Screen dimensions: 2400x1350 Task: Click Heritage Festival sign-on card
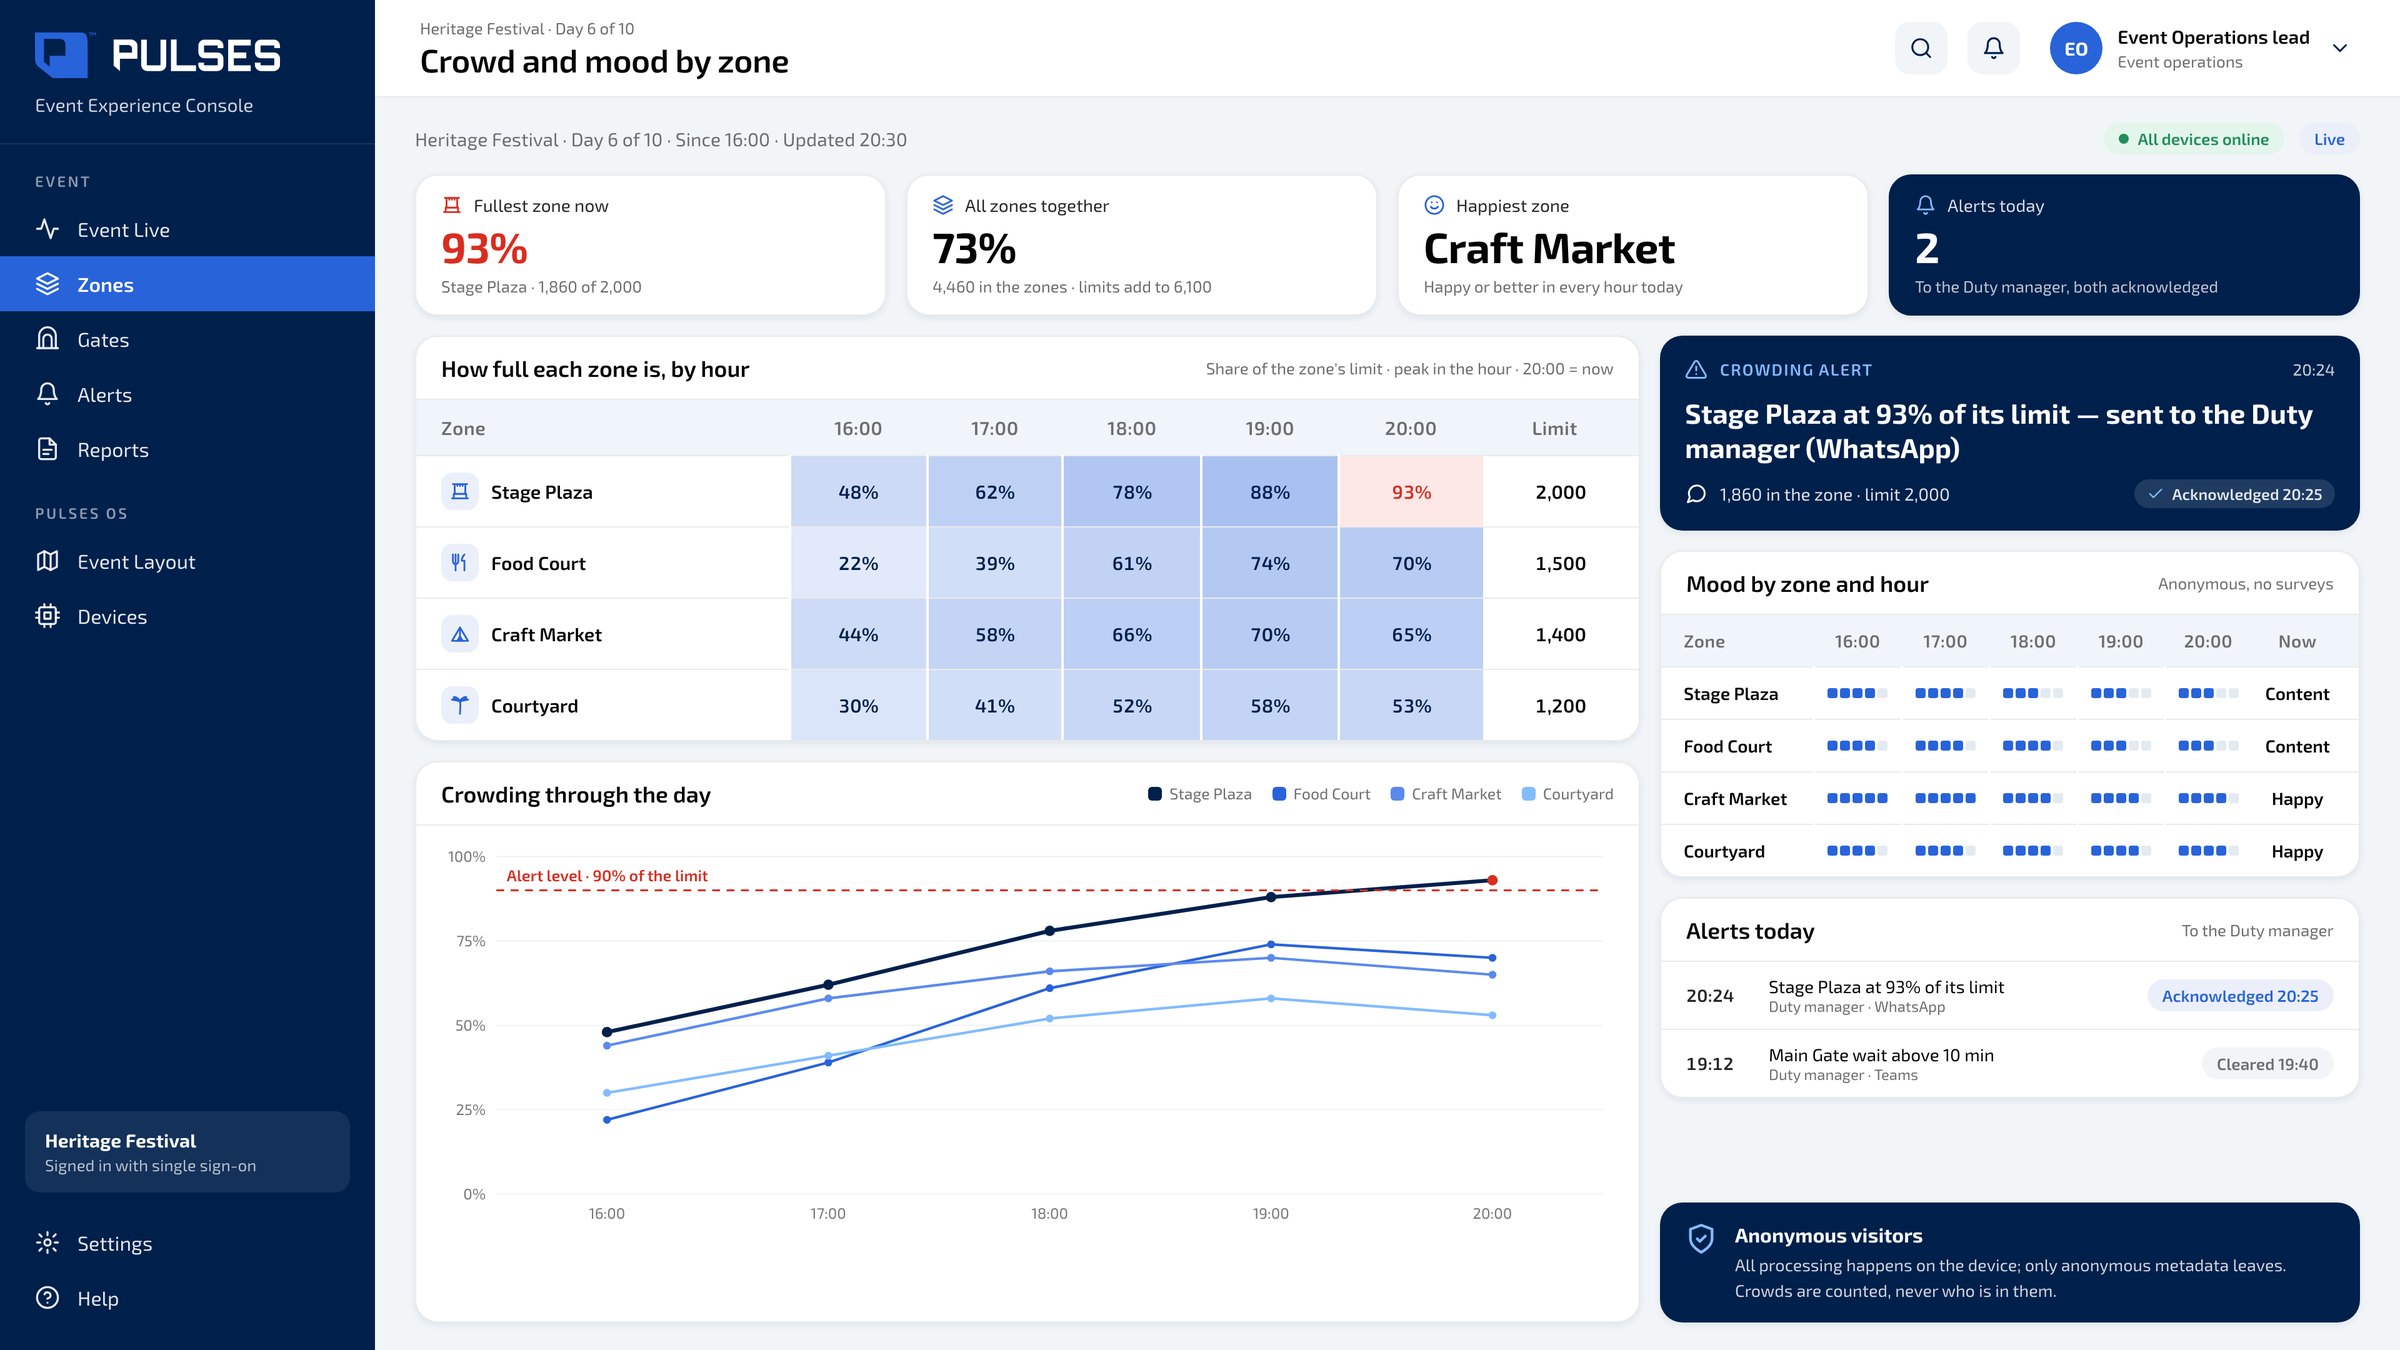[x=187, y=1152]
